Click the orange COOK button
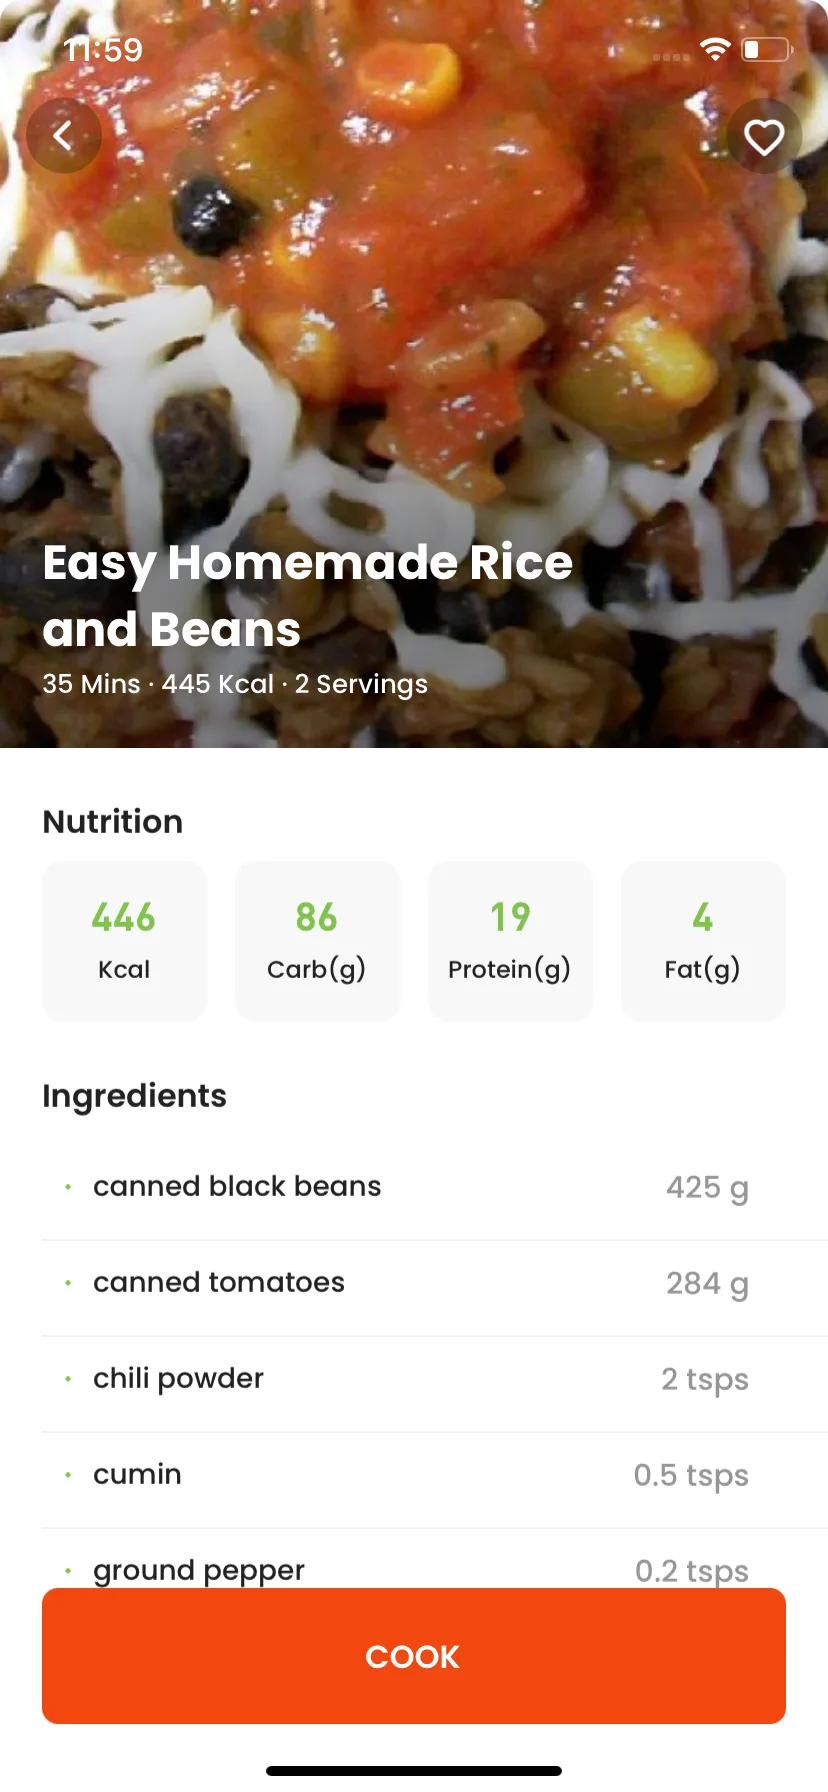Viewport: 828px width, 1792px height. pyautogui.click(x=414, y=1656)
